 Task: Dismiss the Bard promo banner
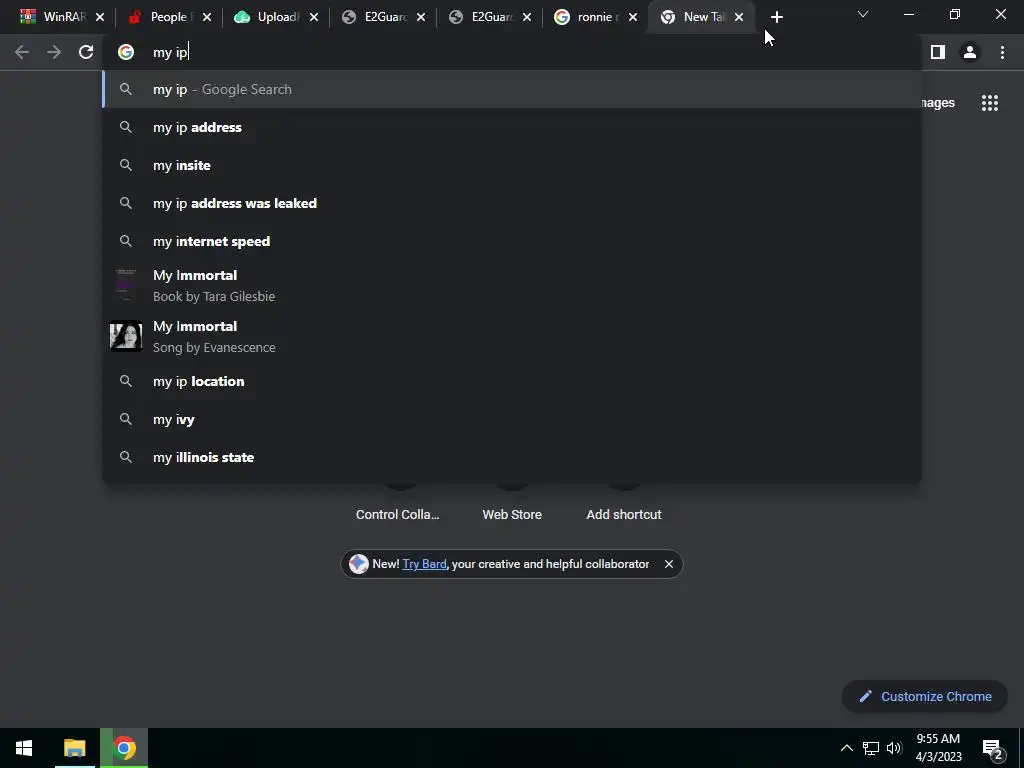pos(669,564)
